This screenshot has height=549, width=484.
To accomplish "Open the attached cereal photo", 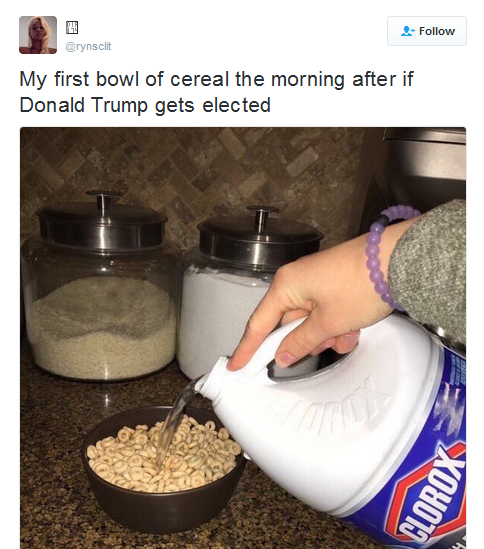I will click(x=243, y=338).
